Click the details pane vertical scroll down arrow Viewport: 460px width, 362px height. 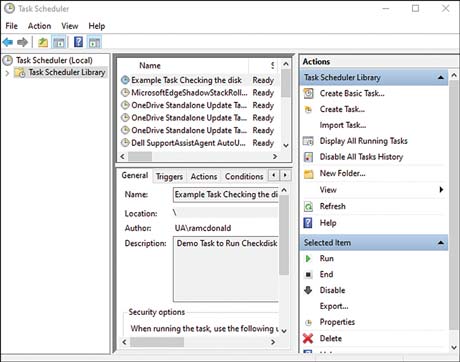pyautogui.click(x=284, y=331)
